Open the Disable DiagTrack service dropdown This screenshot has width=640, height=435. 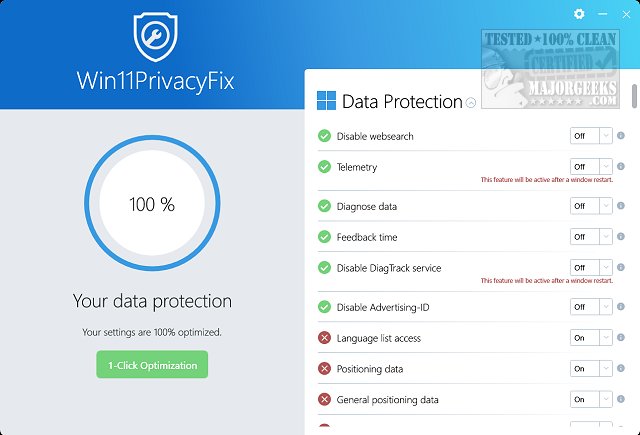[x=590, y=268]
